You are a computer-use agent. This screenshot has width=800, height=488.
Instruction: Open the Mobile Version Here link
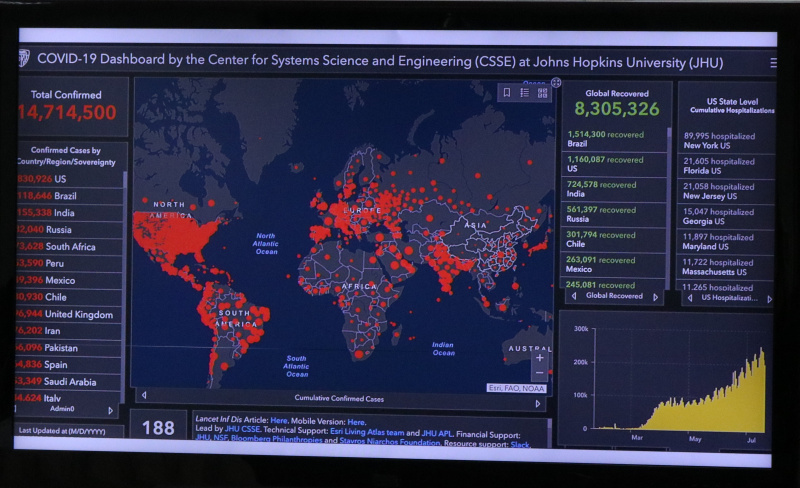pos(356,422)
